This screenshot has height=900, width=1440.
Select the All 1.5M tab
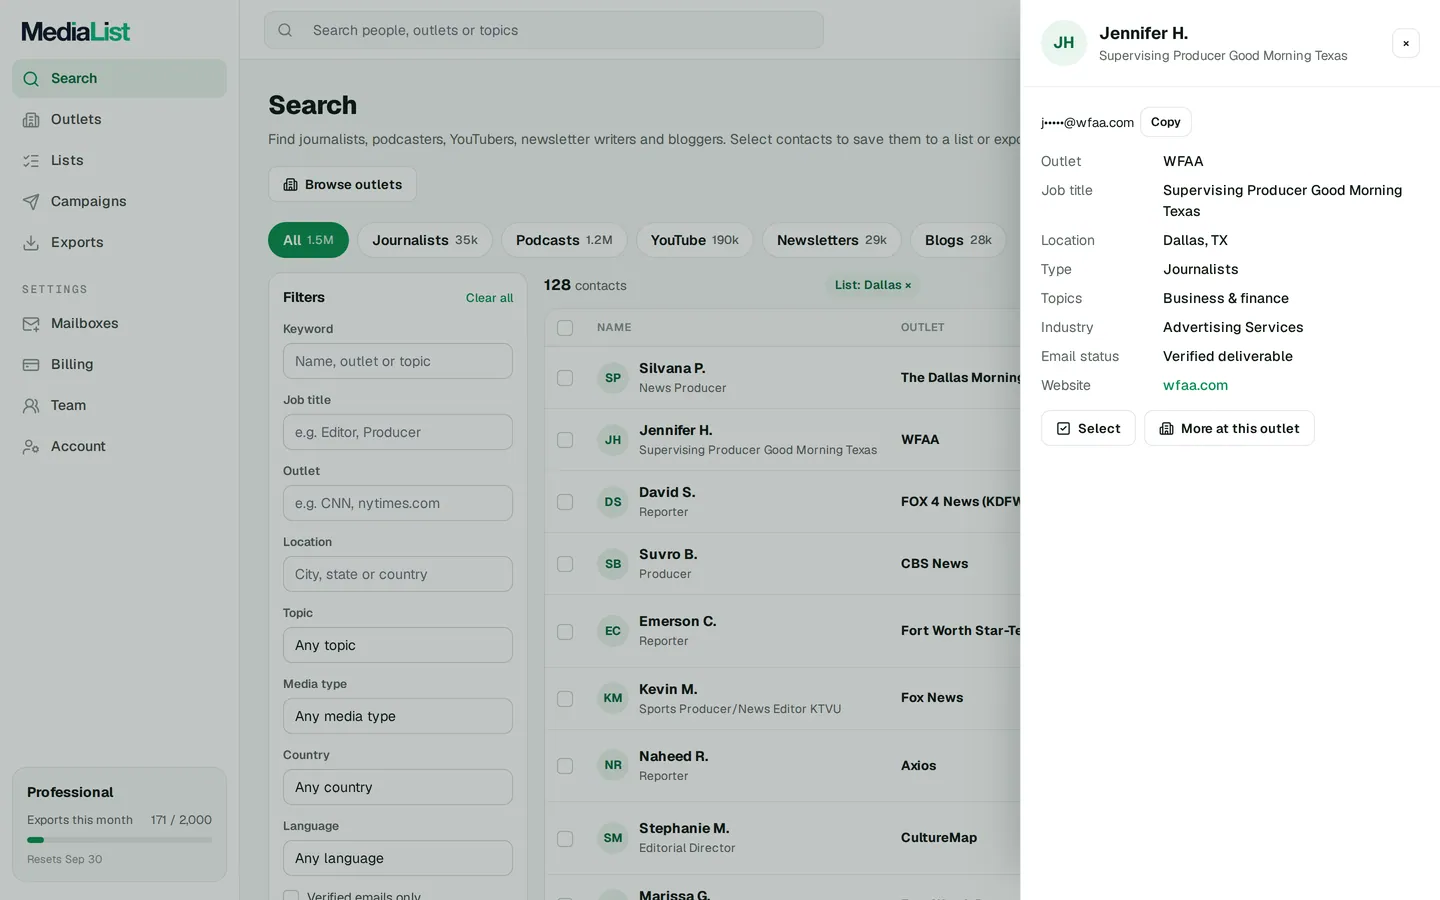[x=308, y=240]
